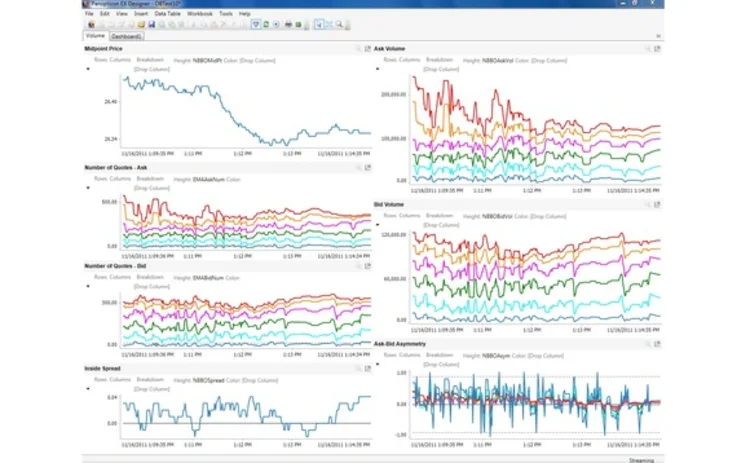Click Breakdown label in Midpoint Price
This screenshot has width=750, height=463.
(150, 60)
